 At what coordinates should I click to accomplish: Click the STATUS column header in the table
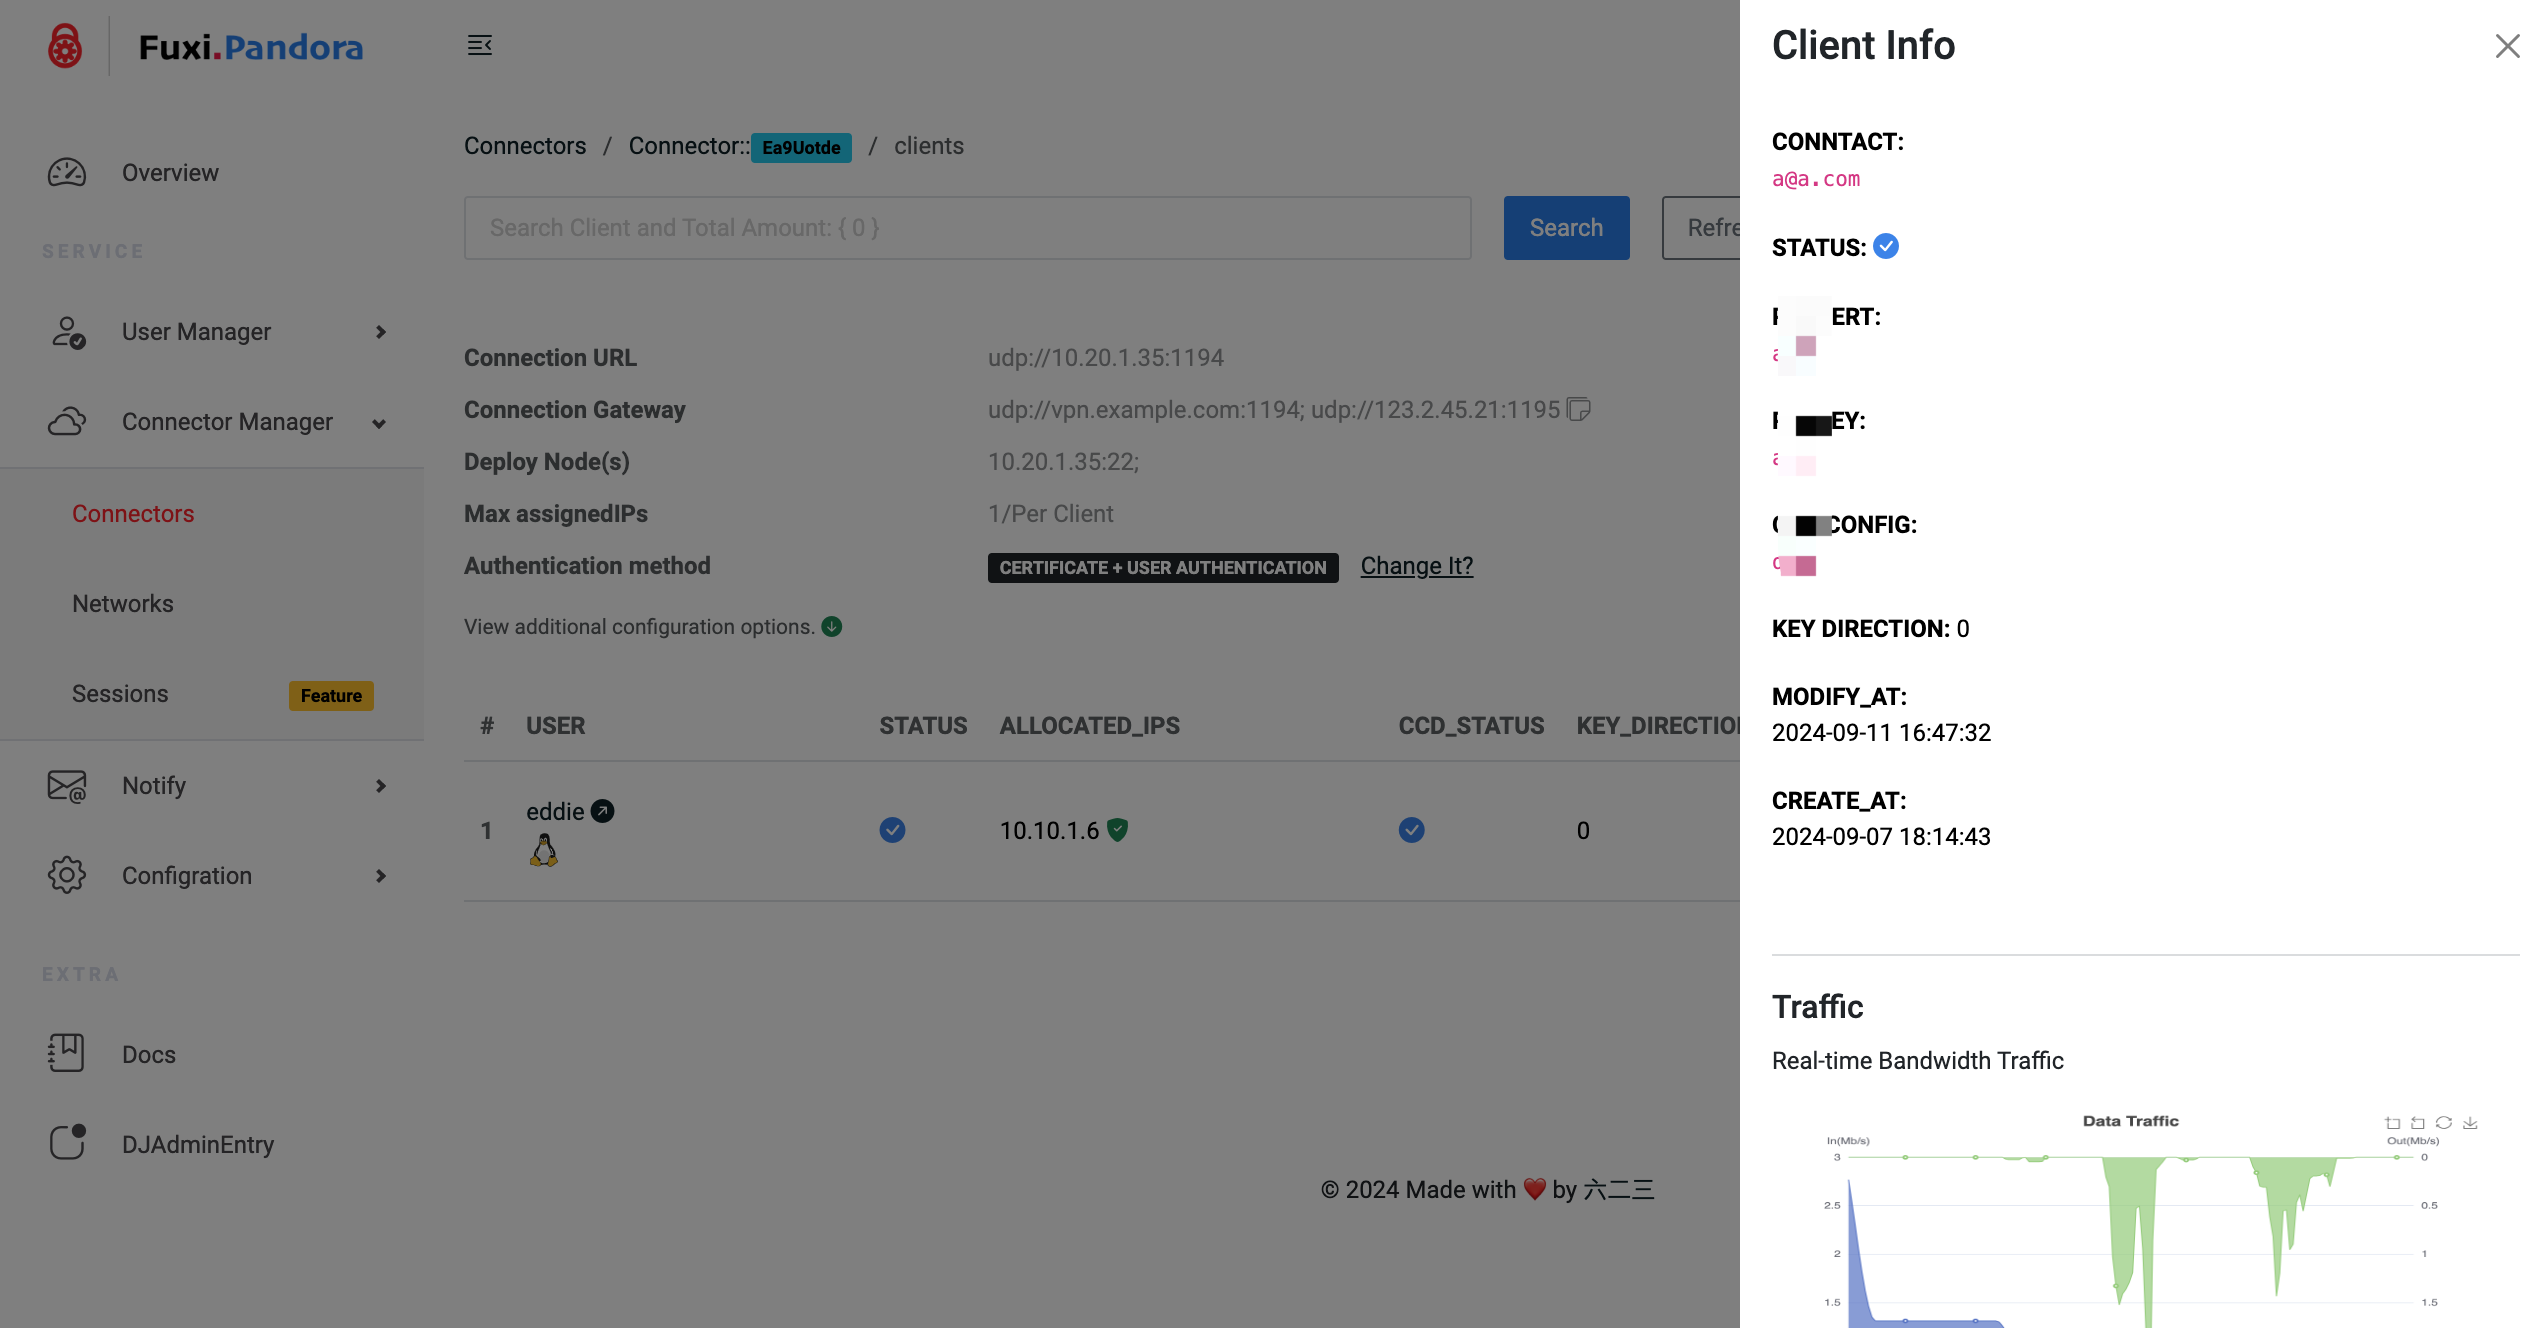click(x=924, y=726)
